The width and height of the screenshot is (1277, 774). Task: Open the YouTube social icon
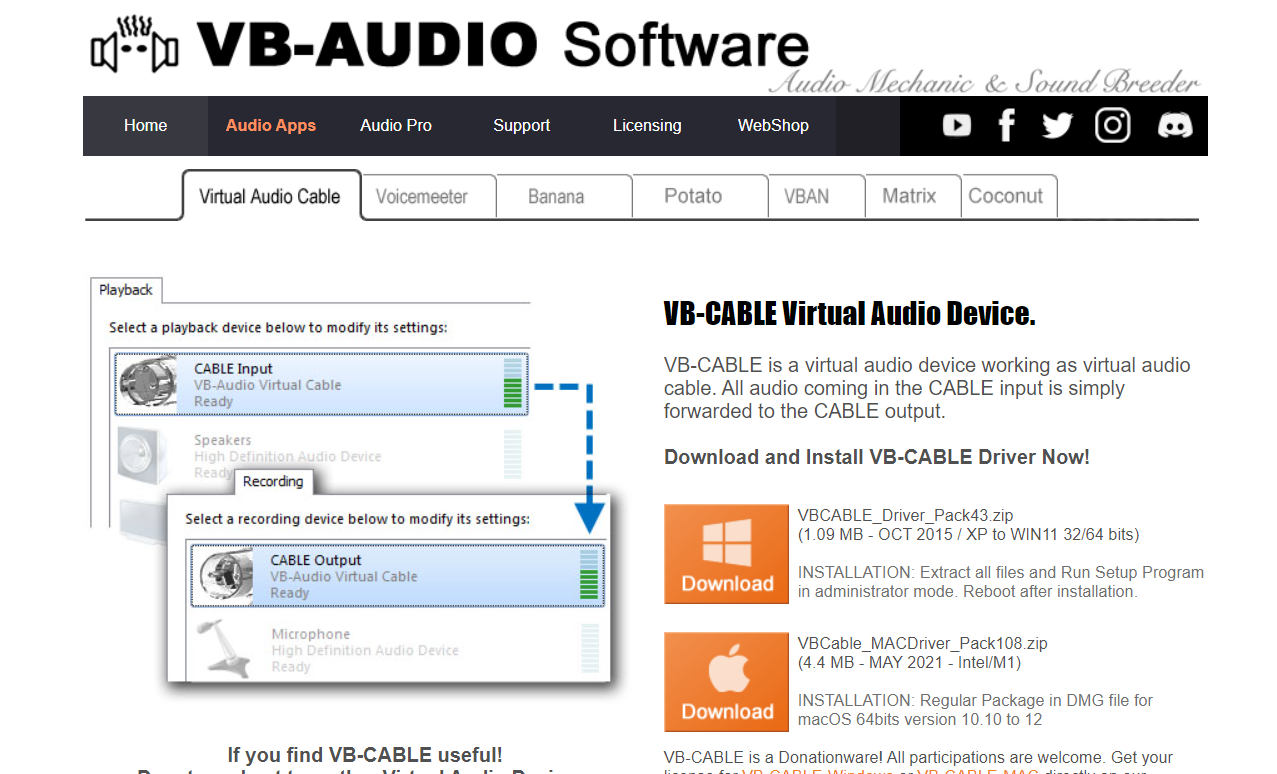957,125
